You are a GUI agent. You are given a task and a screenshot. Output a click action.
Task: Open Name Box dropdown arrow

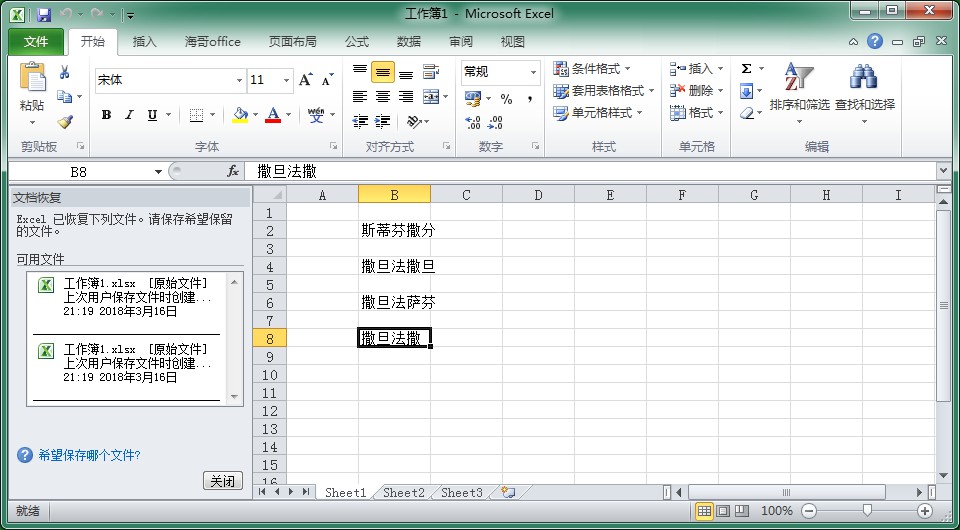click(158, 172)
